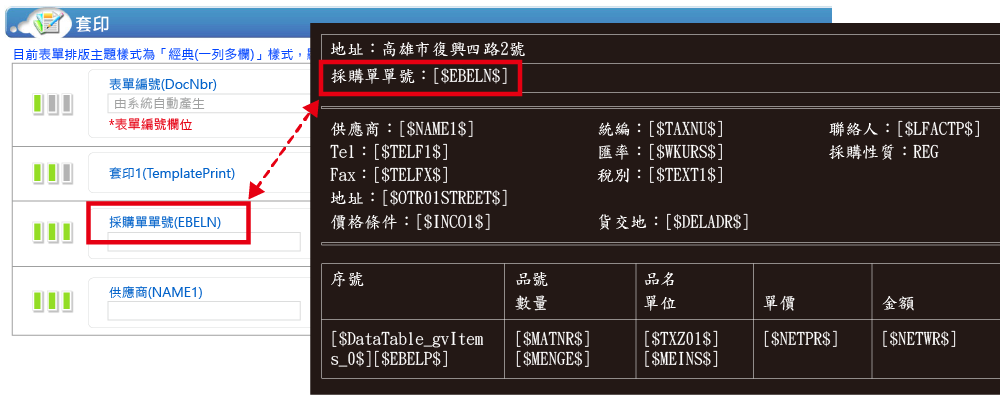Click the [$DELADR$] 貨交地 placeholder
1000x400 pixels.
pos(707,222)
